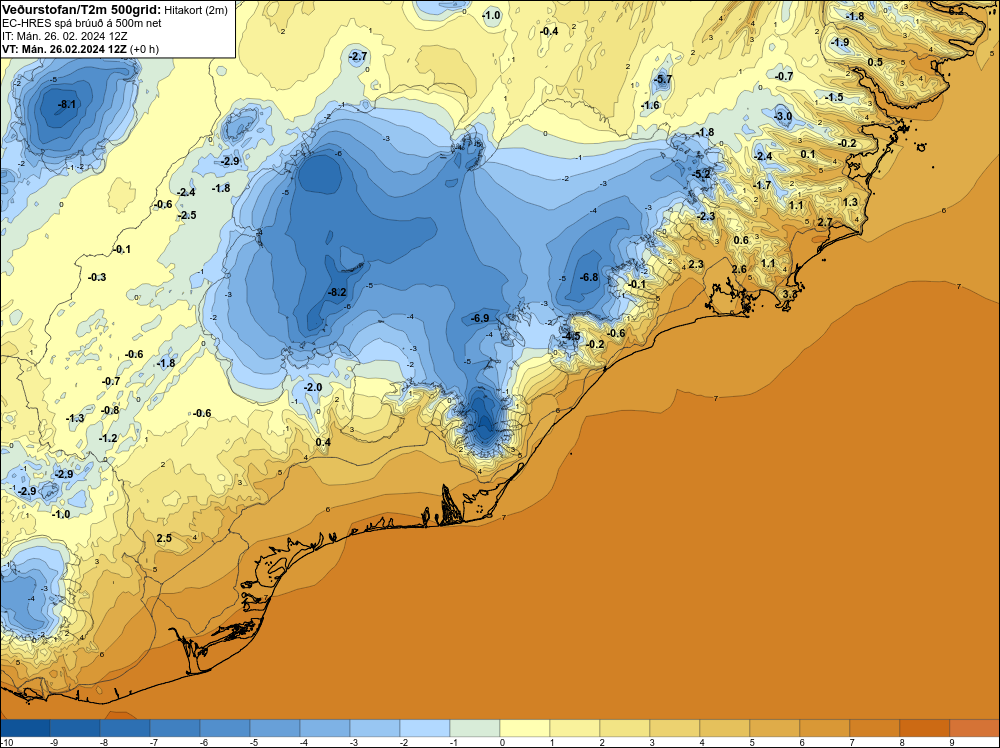Click the -2.5 temperature label
1000x748 pixels.
click(x=186, y=215)
